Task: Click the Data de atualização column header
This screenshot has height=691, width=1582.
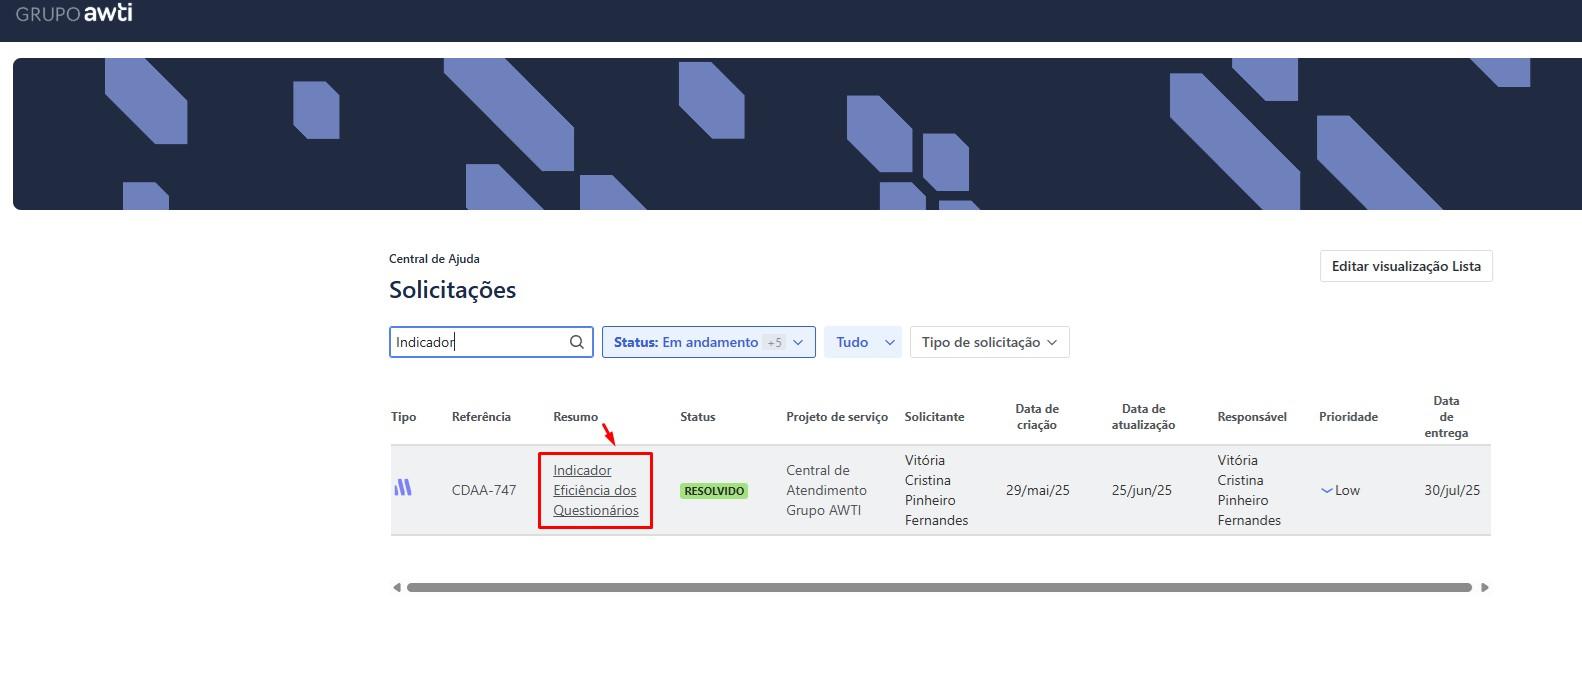Action: [x=1143, y=417]
